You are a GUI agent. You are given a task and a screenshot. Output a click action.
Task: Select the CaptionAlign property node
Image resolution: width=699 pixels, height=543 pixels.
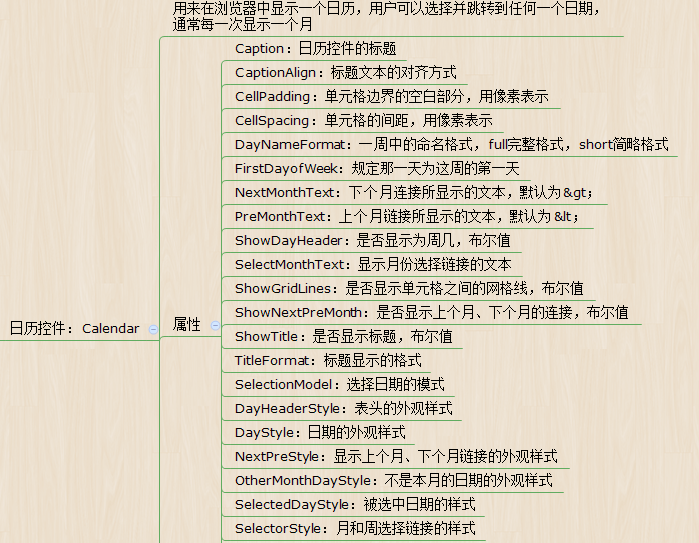pyautogui.click(x=345, y=73)
